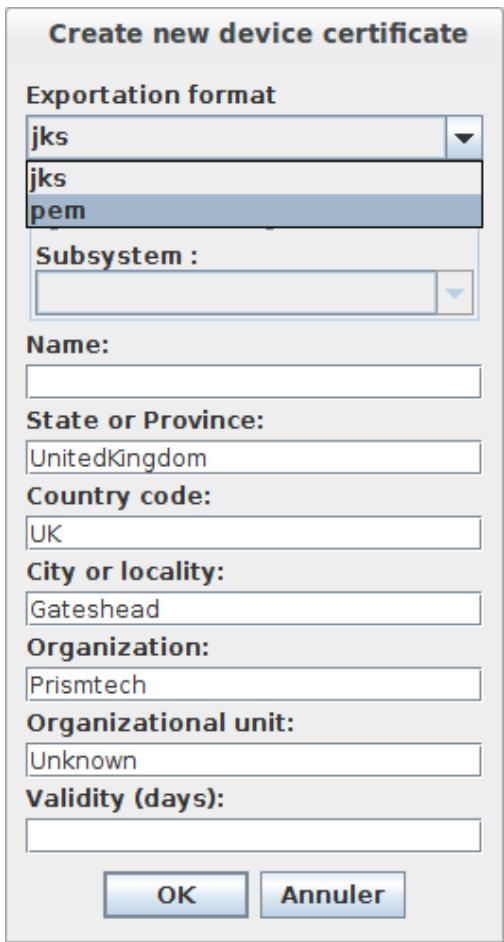Viewport: 504px width, 942px height.
Task: Select the Country code field with UK
Action: pyautogui.click(x=254, y=533)
